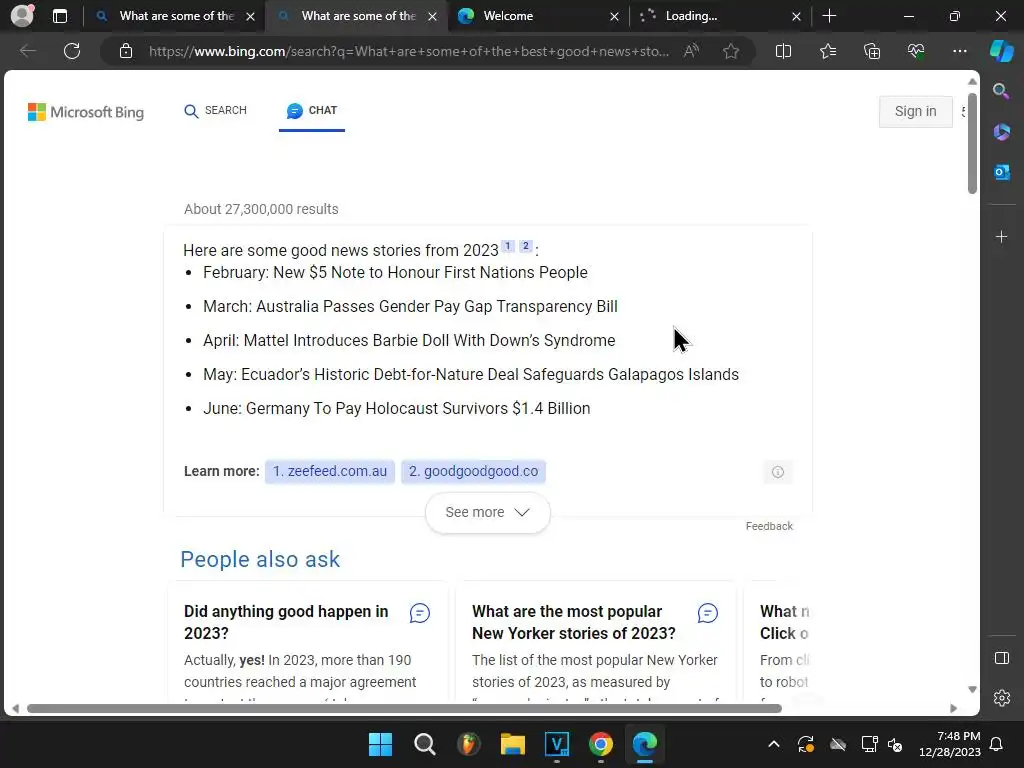The image size is (1024, 768).
Task: Open sidebar settings gear icon
Action: [1001, 698]
